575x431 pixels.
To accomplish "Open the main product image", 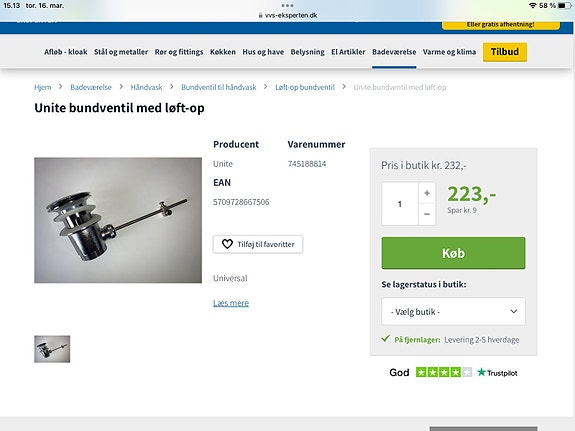I will coord(118,220).
